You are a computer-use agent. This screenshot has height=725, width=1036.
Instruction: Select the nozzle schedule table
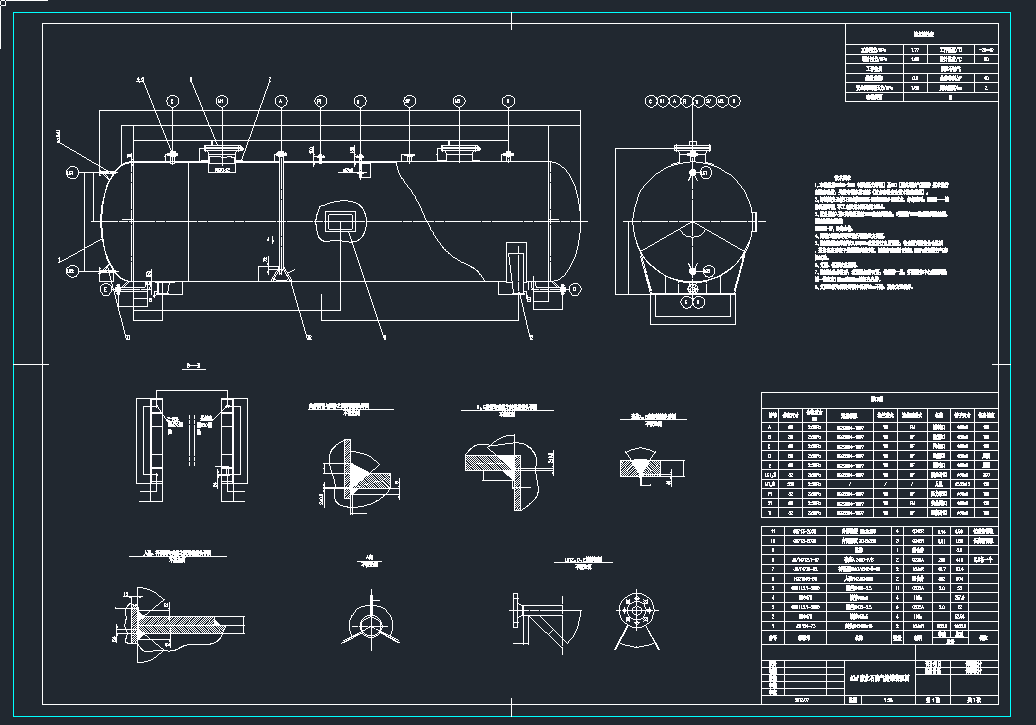[880, 453]
